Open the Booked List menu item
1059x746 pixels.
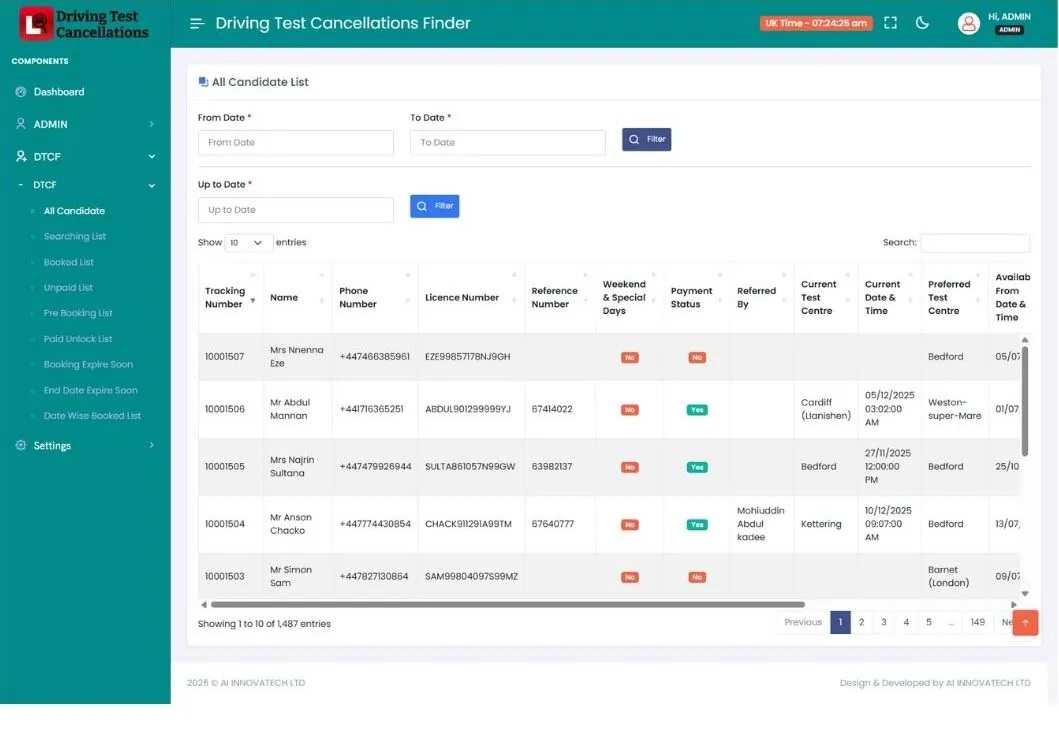[68, 263]
